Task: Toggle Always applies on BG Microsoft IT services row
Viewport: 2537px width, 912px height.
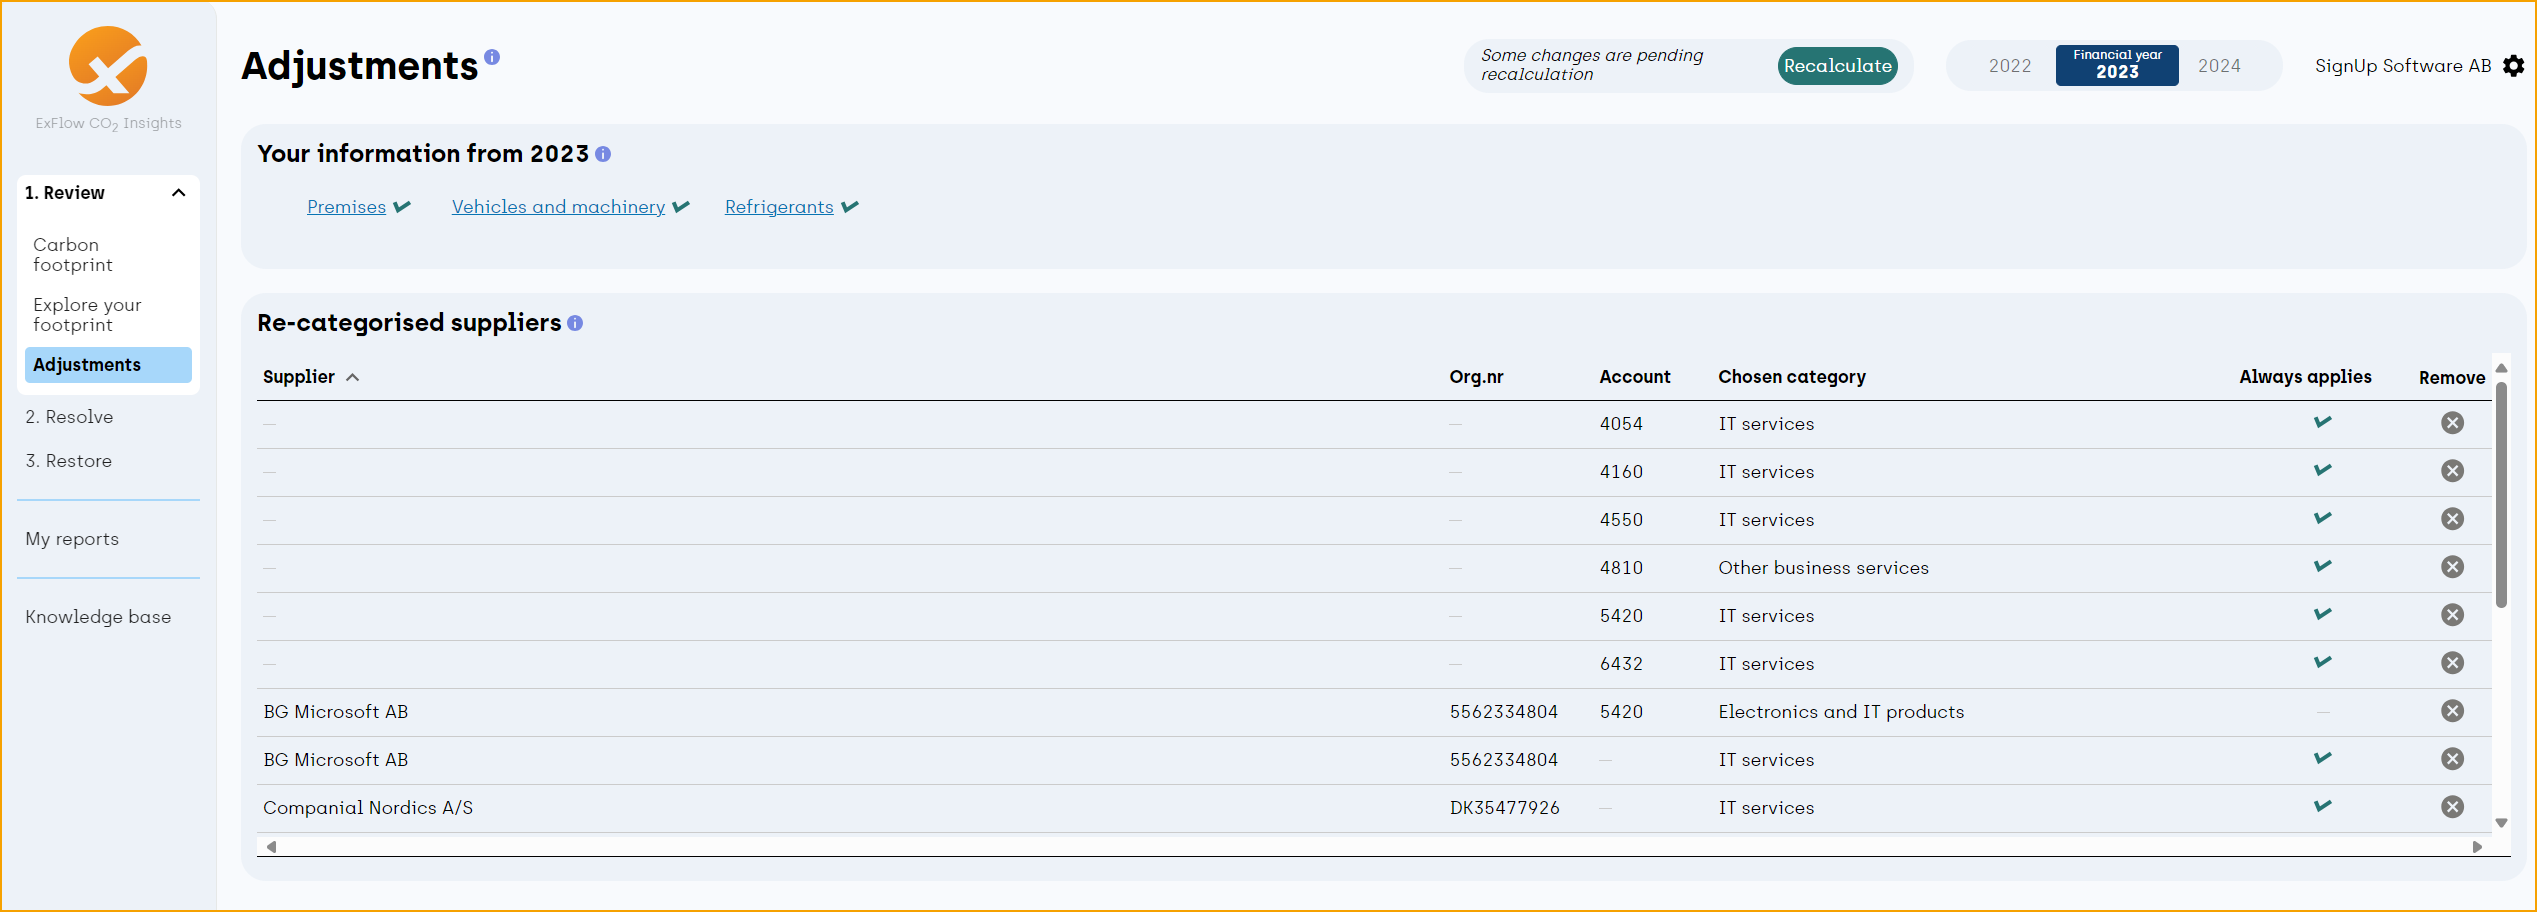Action: [x=2322, y=758]
